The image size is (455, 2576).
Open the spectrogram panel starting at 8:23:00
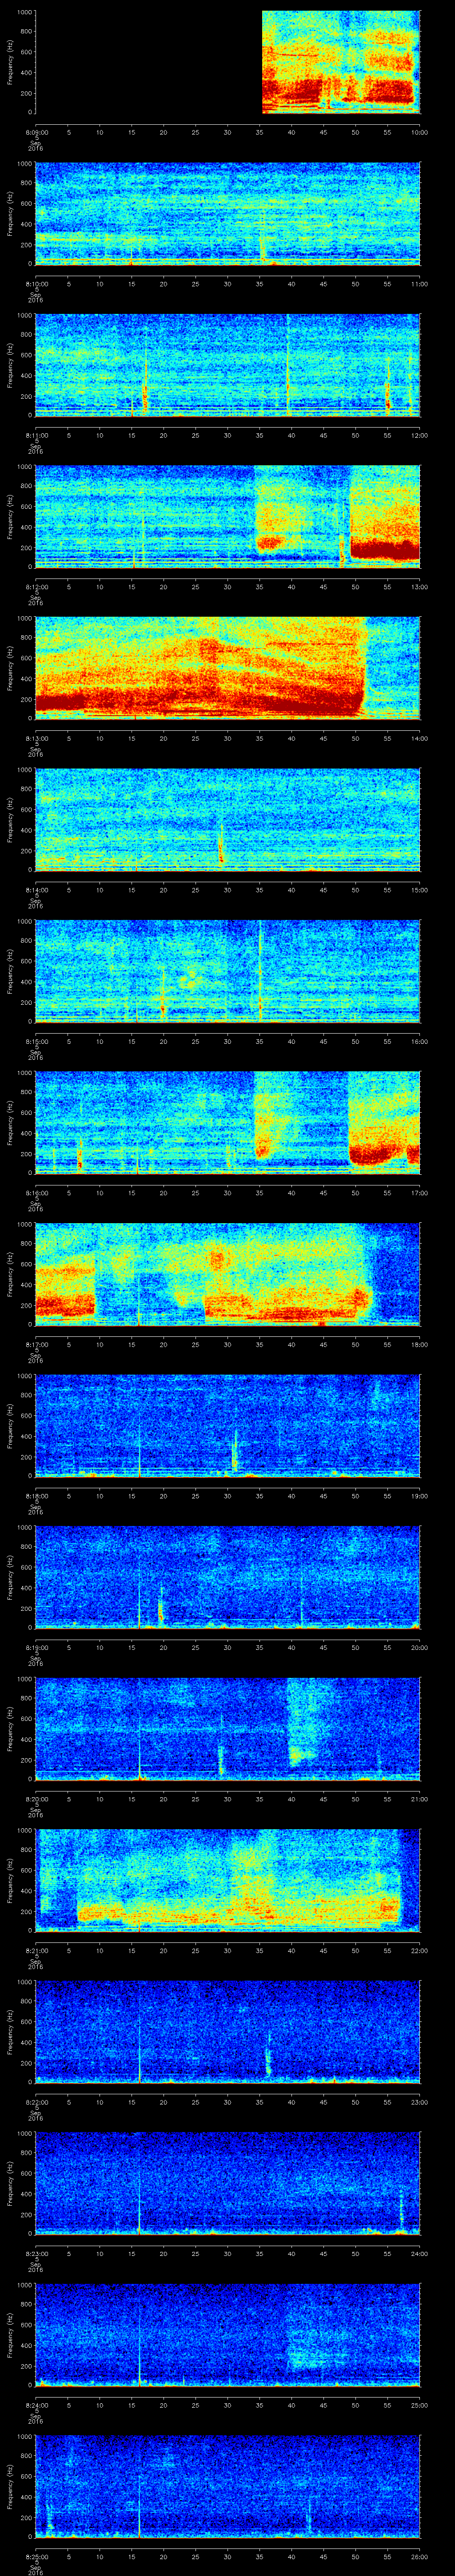[228, 2183]
